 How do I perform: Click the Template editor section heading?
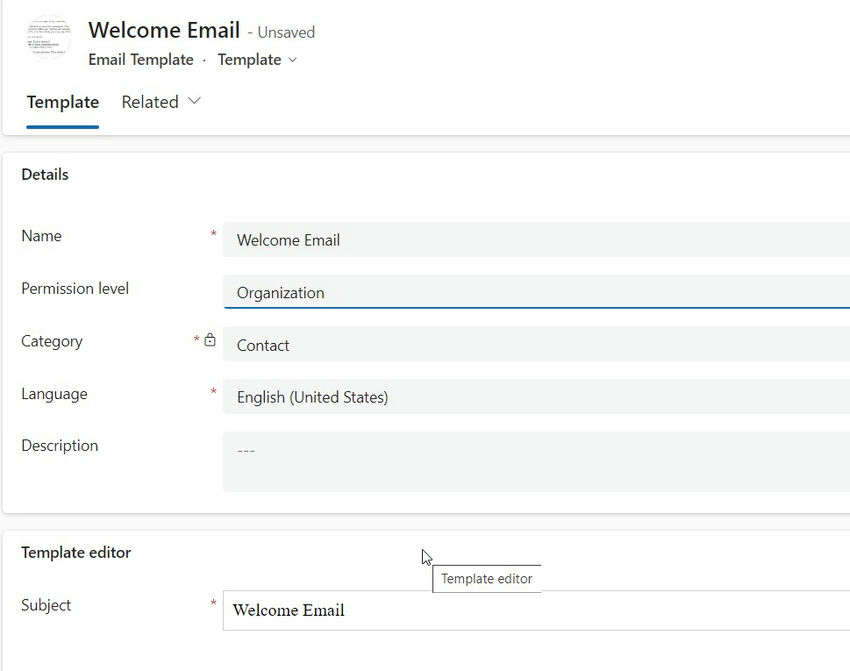tap(76, 552)
